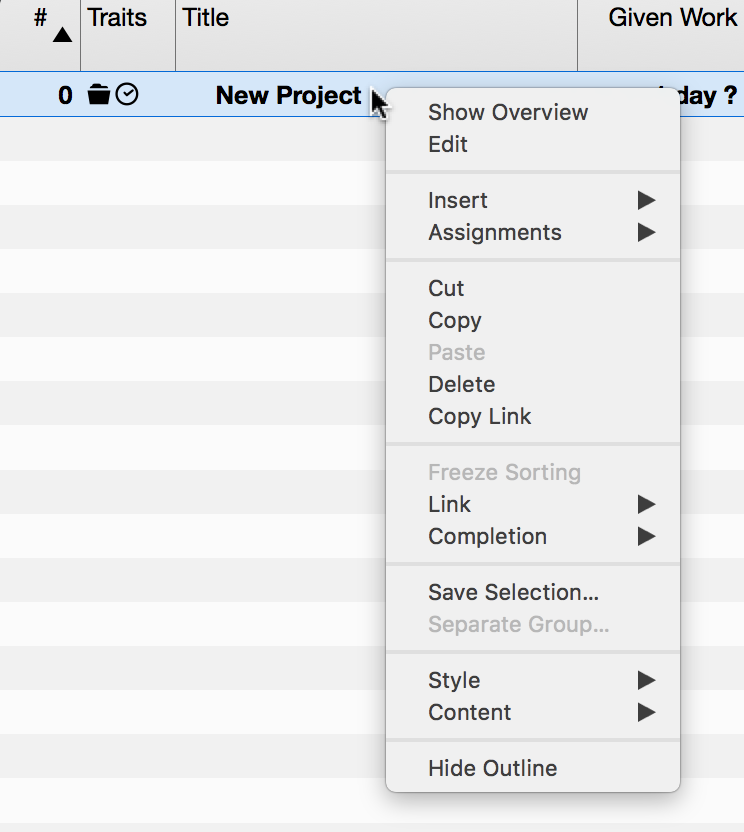Click the clock trait icon in New Project row
This screenshot has height=832, width=744.
point(127,94)
